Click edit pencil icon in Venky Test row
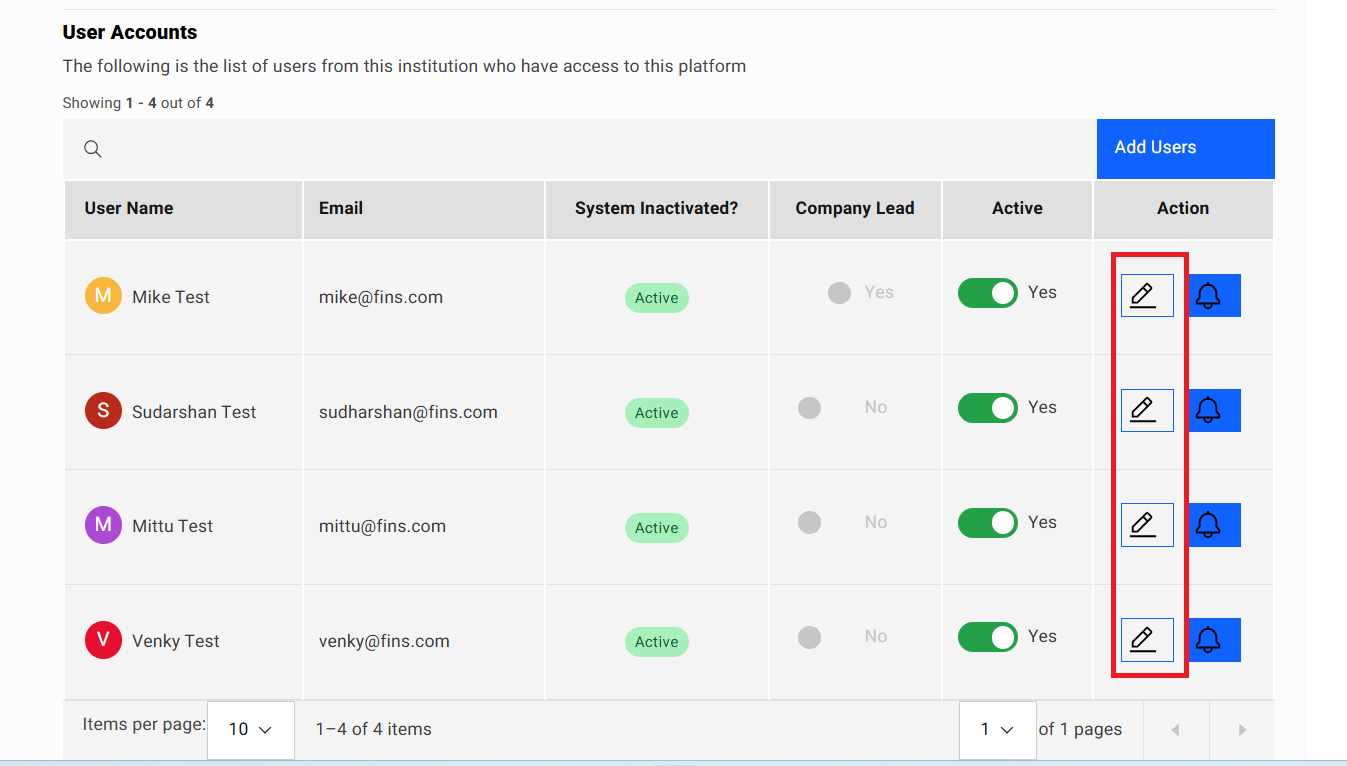The image size is (1347, 766). click(x=1146, y=640)
